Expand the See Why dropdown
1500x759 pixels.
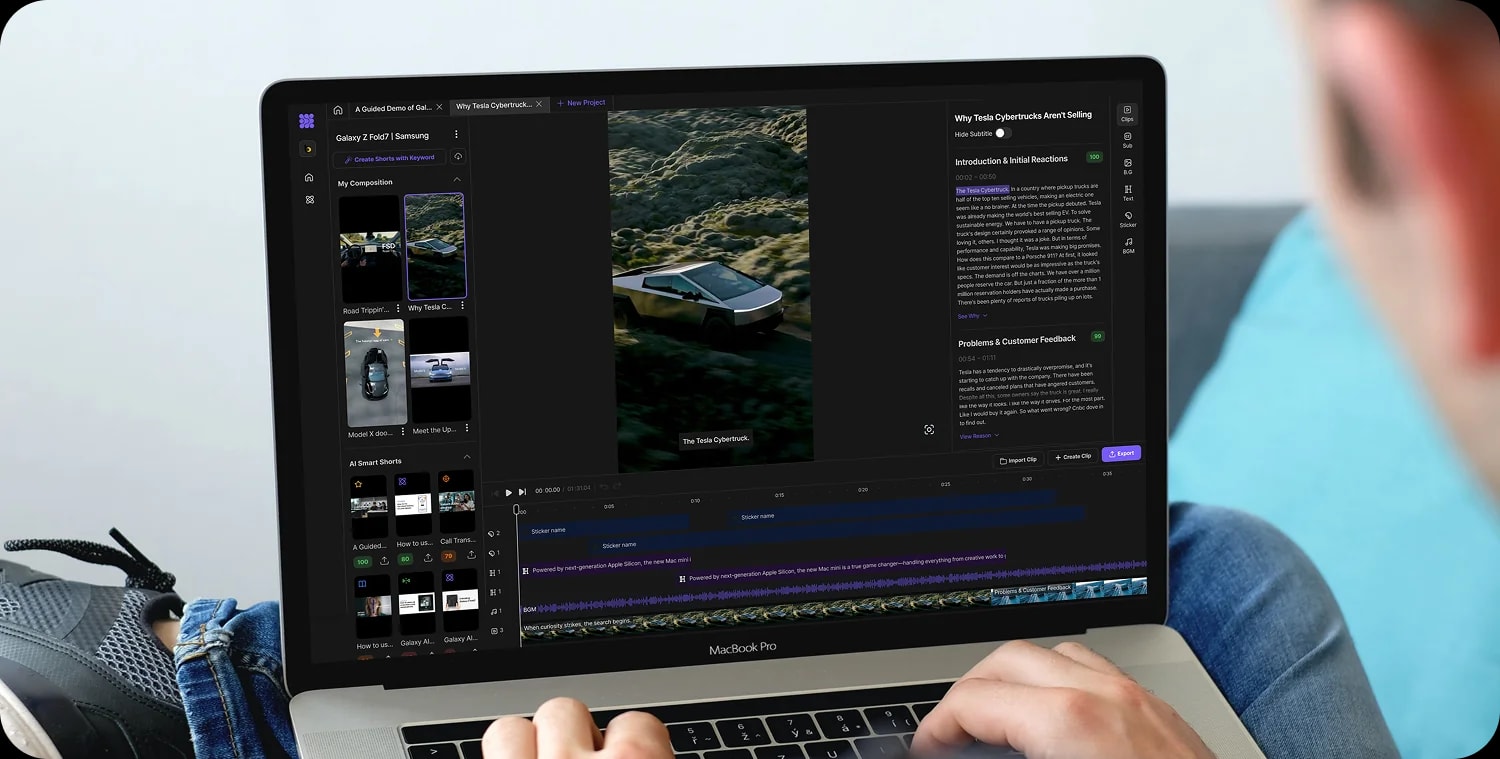pyautogui.click(x=972, y=316)
